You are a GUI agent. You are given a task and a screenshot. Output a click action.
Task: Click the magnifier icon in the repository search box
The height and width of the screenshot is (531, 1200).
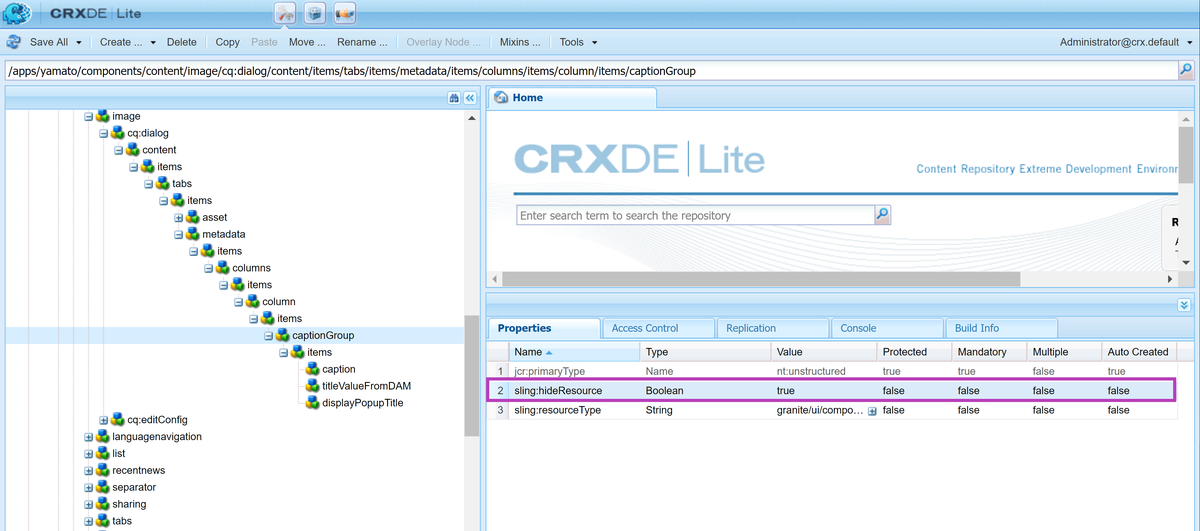coord(882,215)
